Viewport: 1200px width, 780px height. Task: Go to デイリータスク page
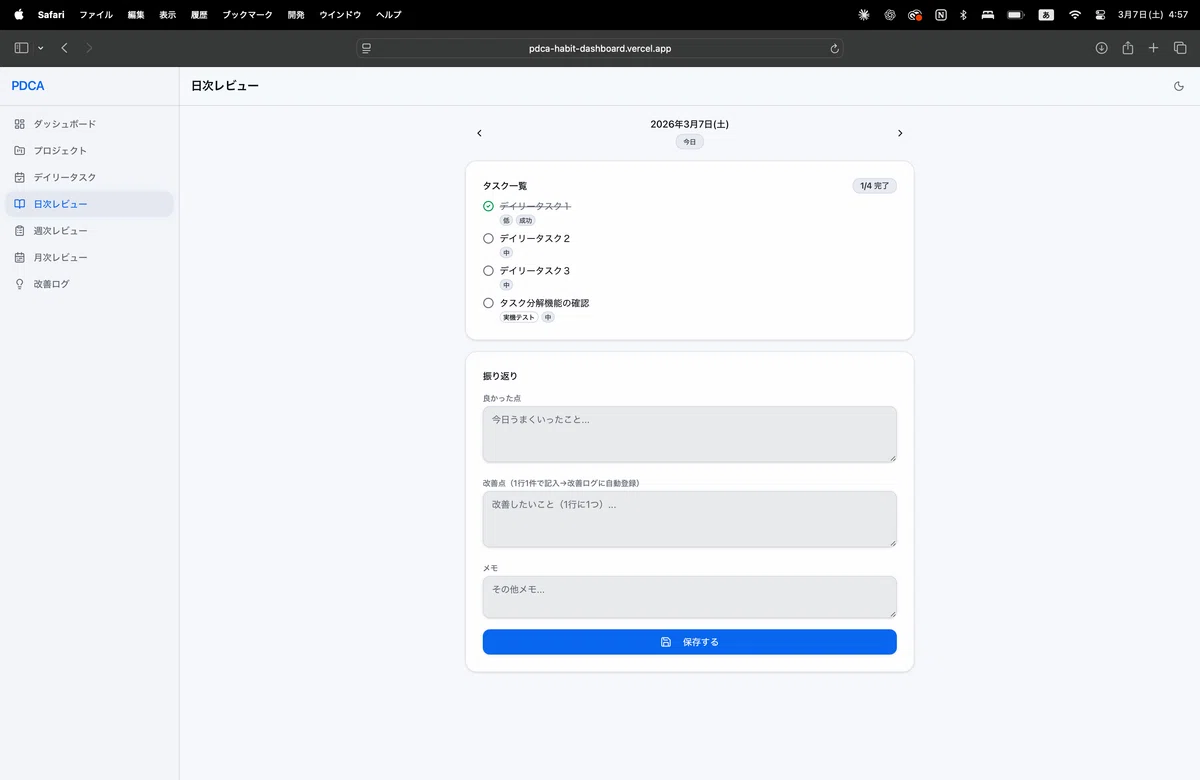(89, 177)
